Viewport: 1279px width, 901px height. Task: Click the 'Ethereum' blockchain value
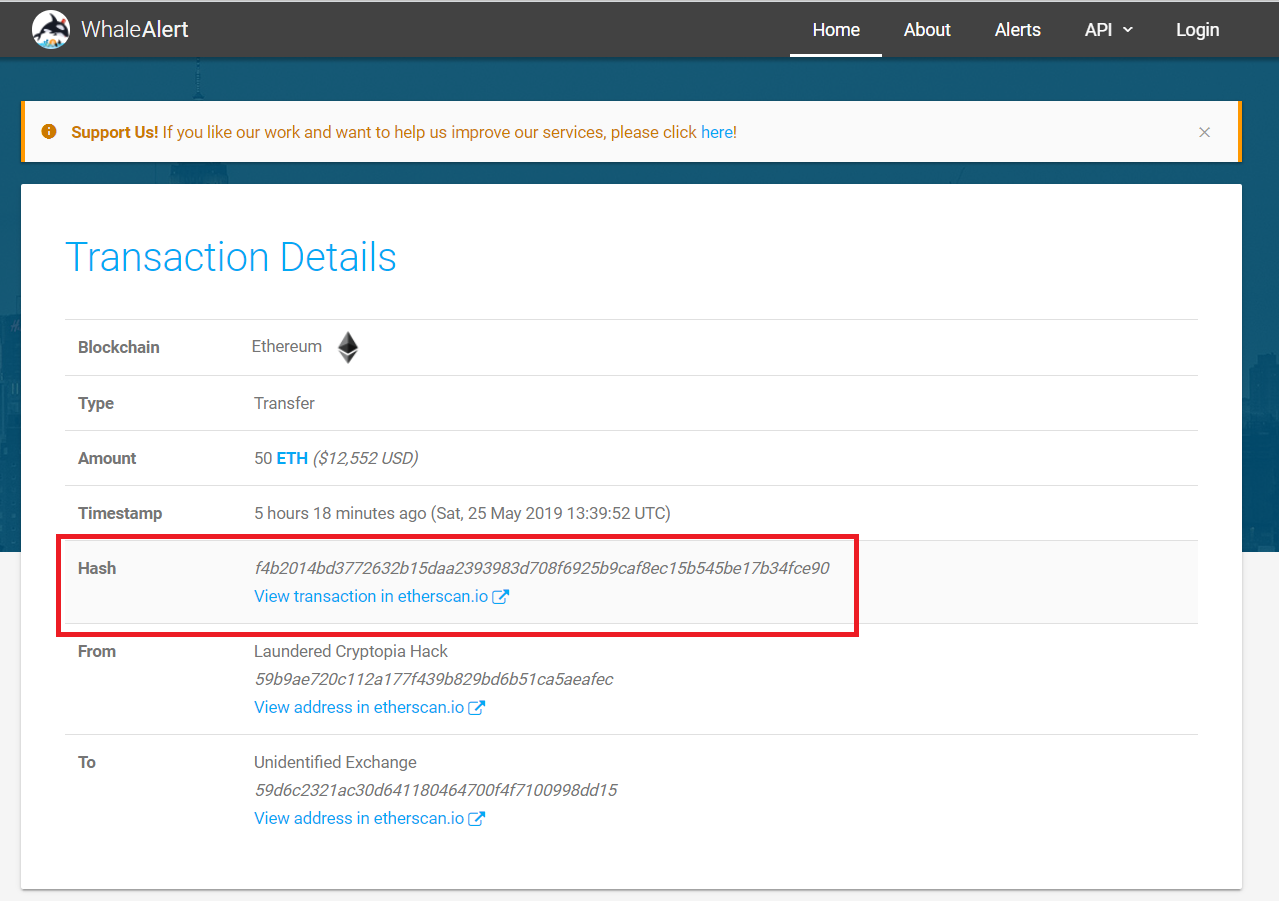(287, 346)
